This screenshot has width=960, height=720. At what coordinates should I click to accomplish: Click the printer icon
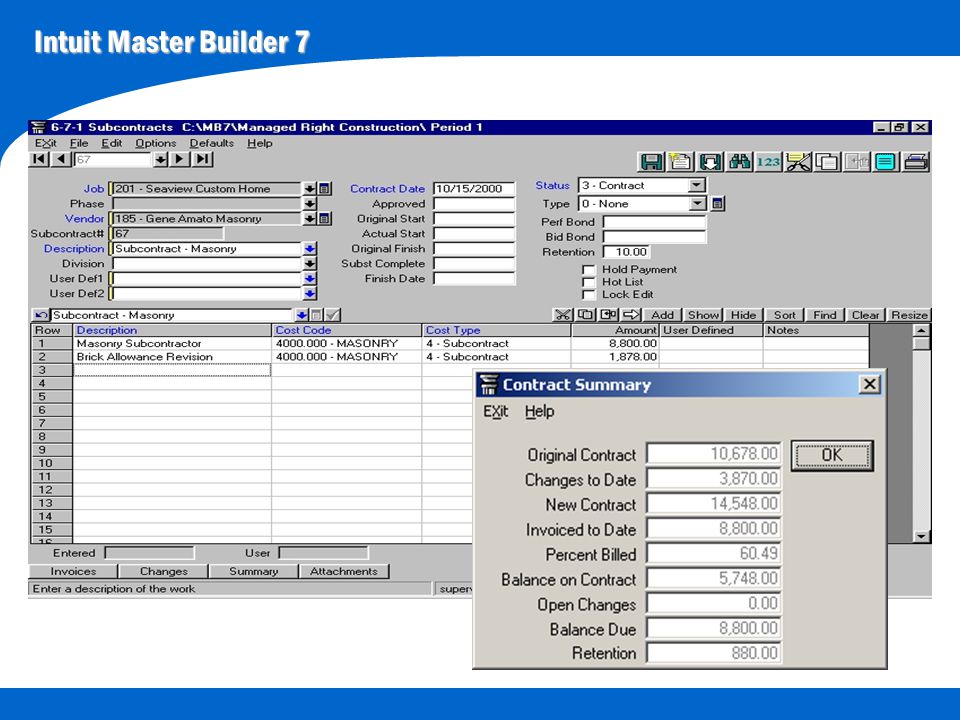[x=916, y=162]
